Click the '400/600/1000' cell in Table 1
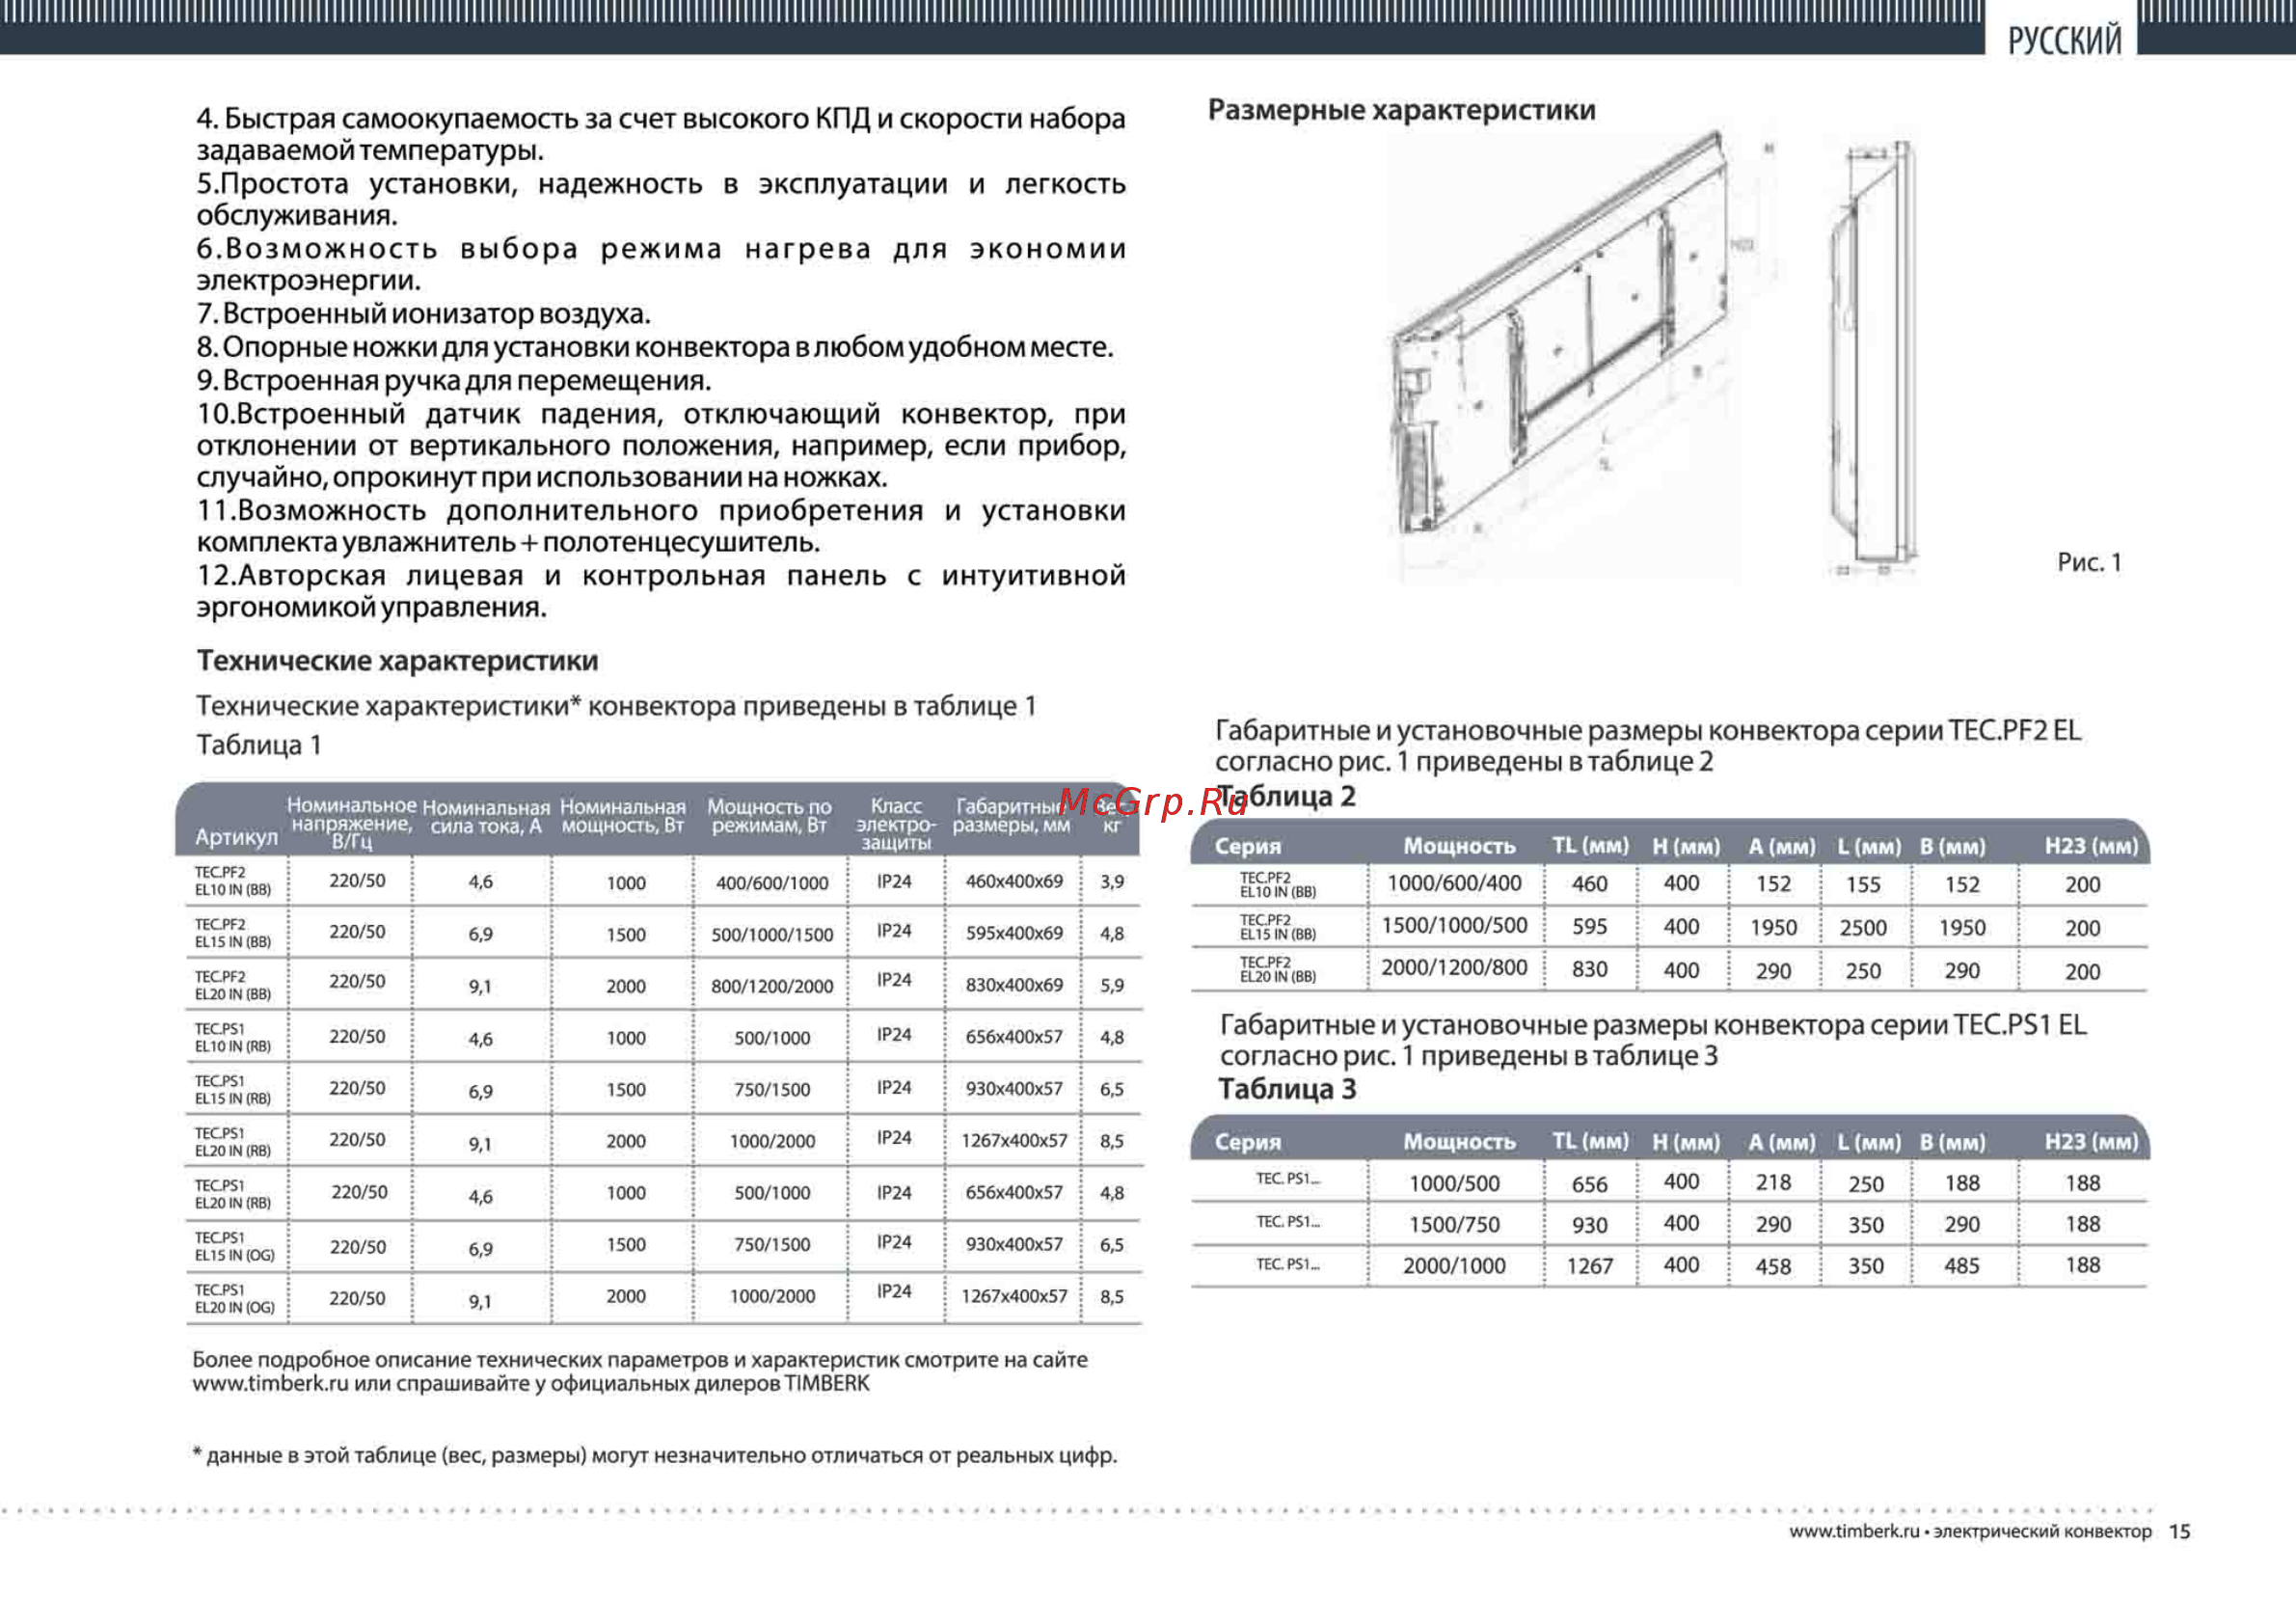The height and width of the screenshot is (1601, 2296). click(x=772, y=883)
